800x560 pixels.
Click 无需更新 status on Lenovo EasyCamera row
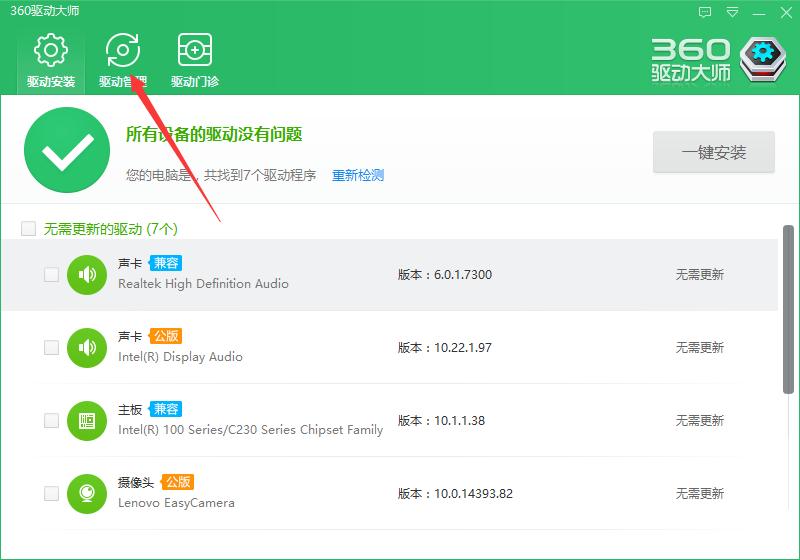(699, 493)
